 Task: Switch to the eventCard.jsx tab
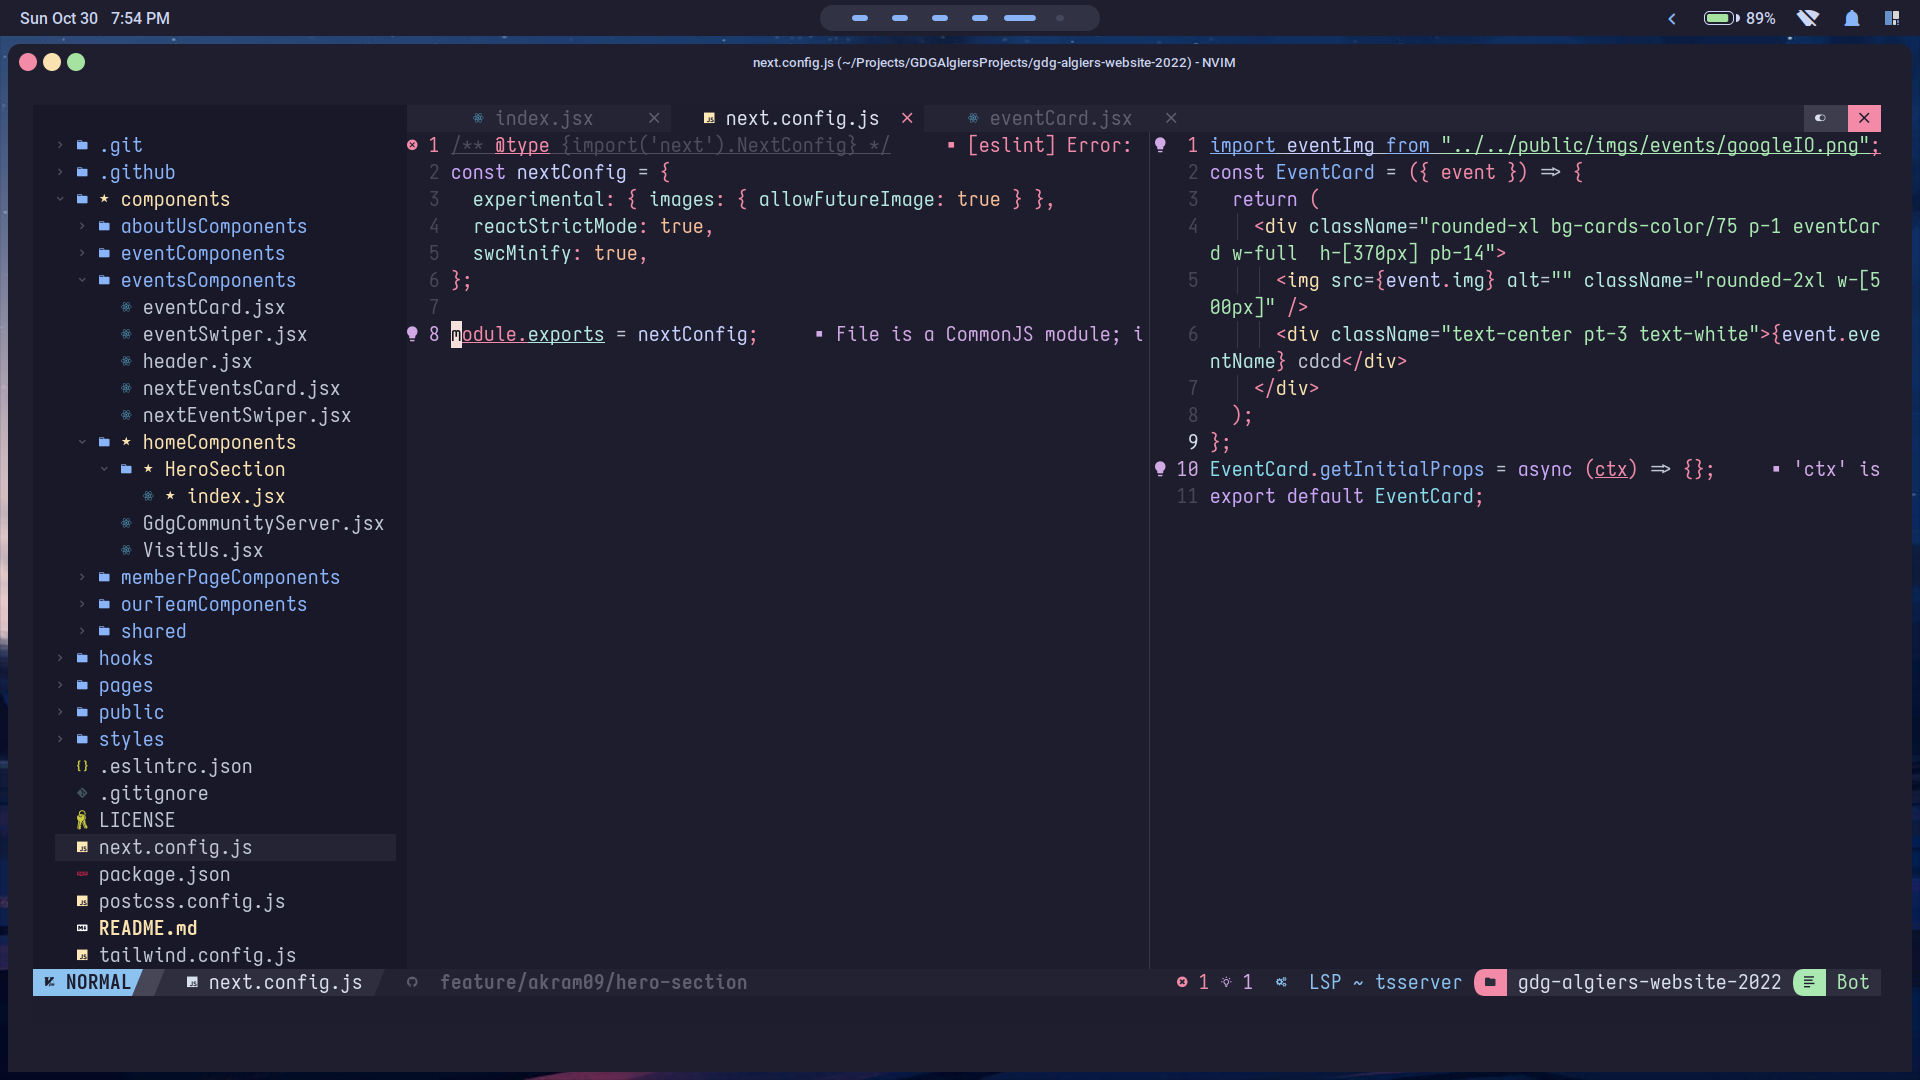pyautogui.click(x=1060, y=118)
